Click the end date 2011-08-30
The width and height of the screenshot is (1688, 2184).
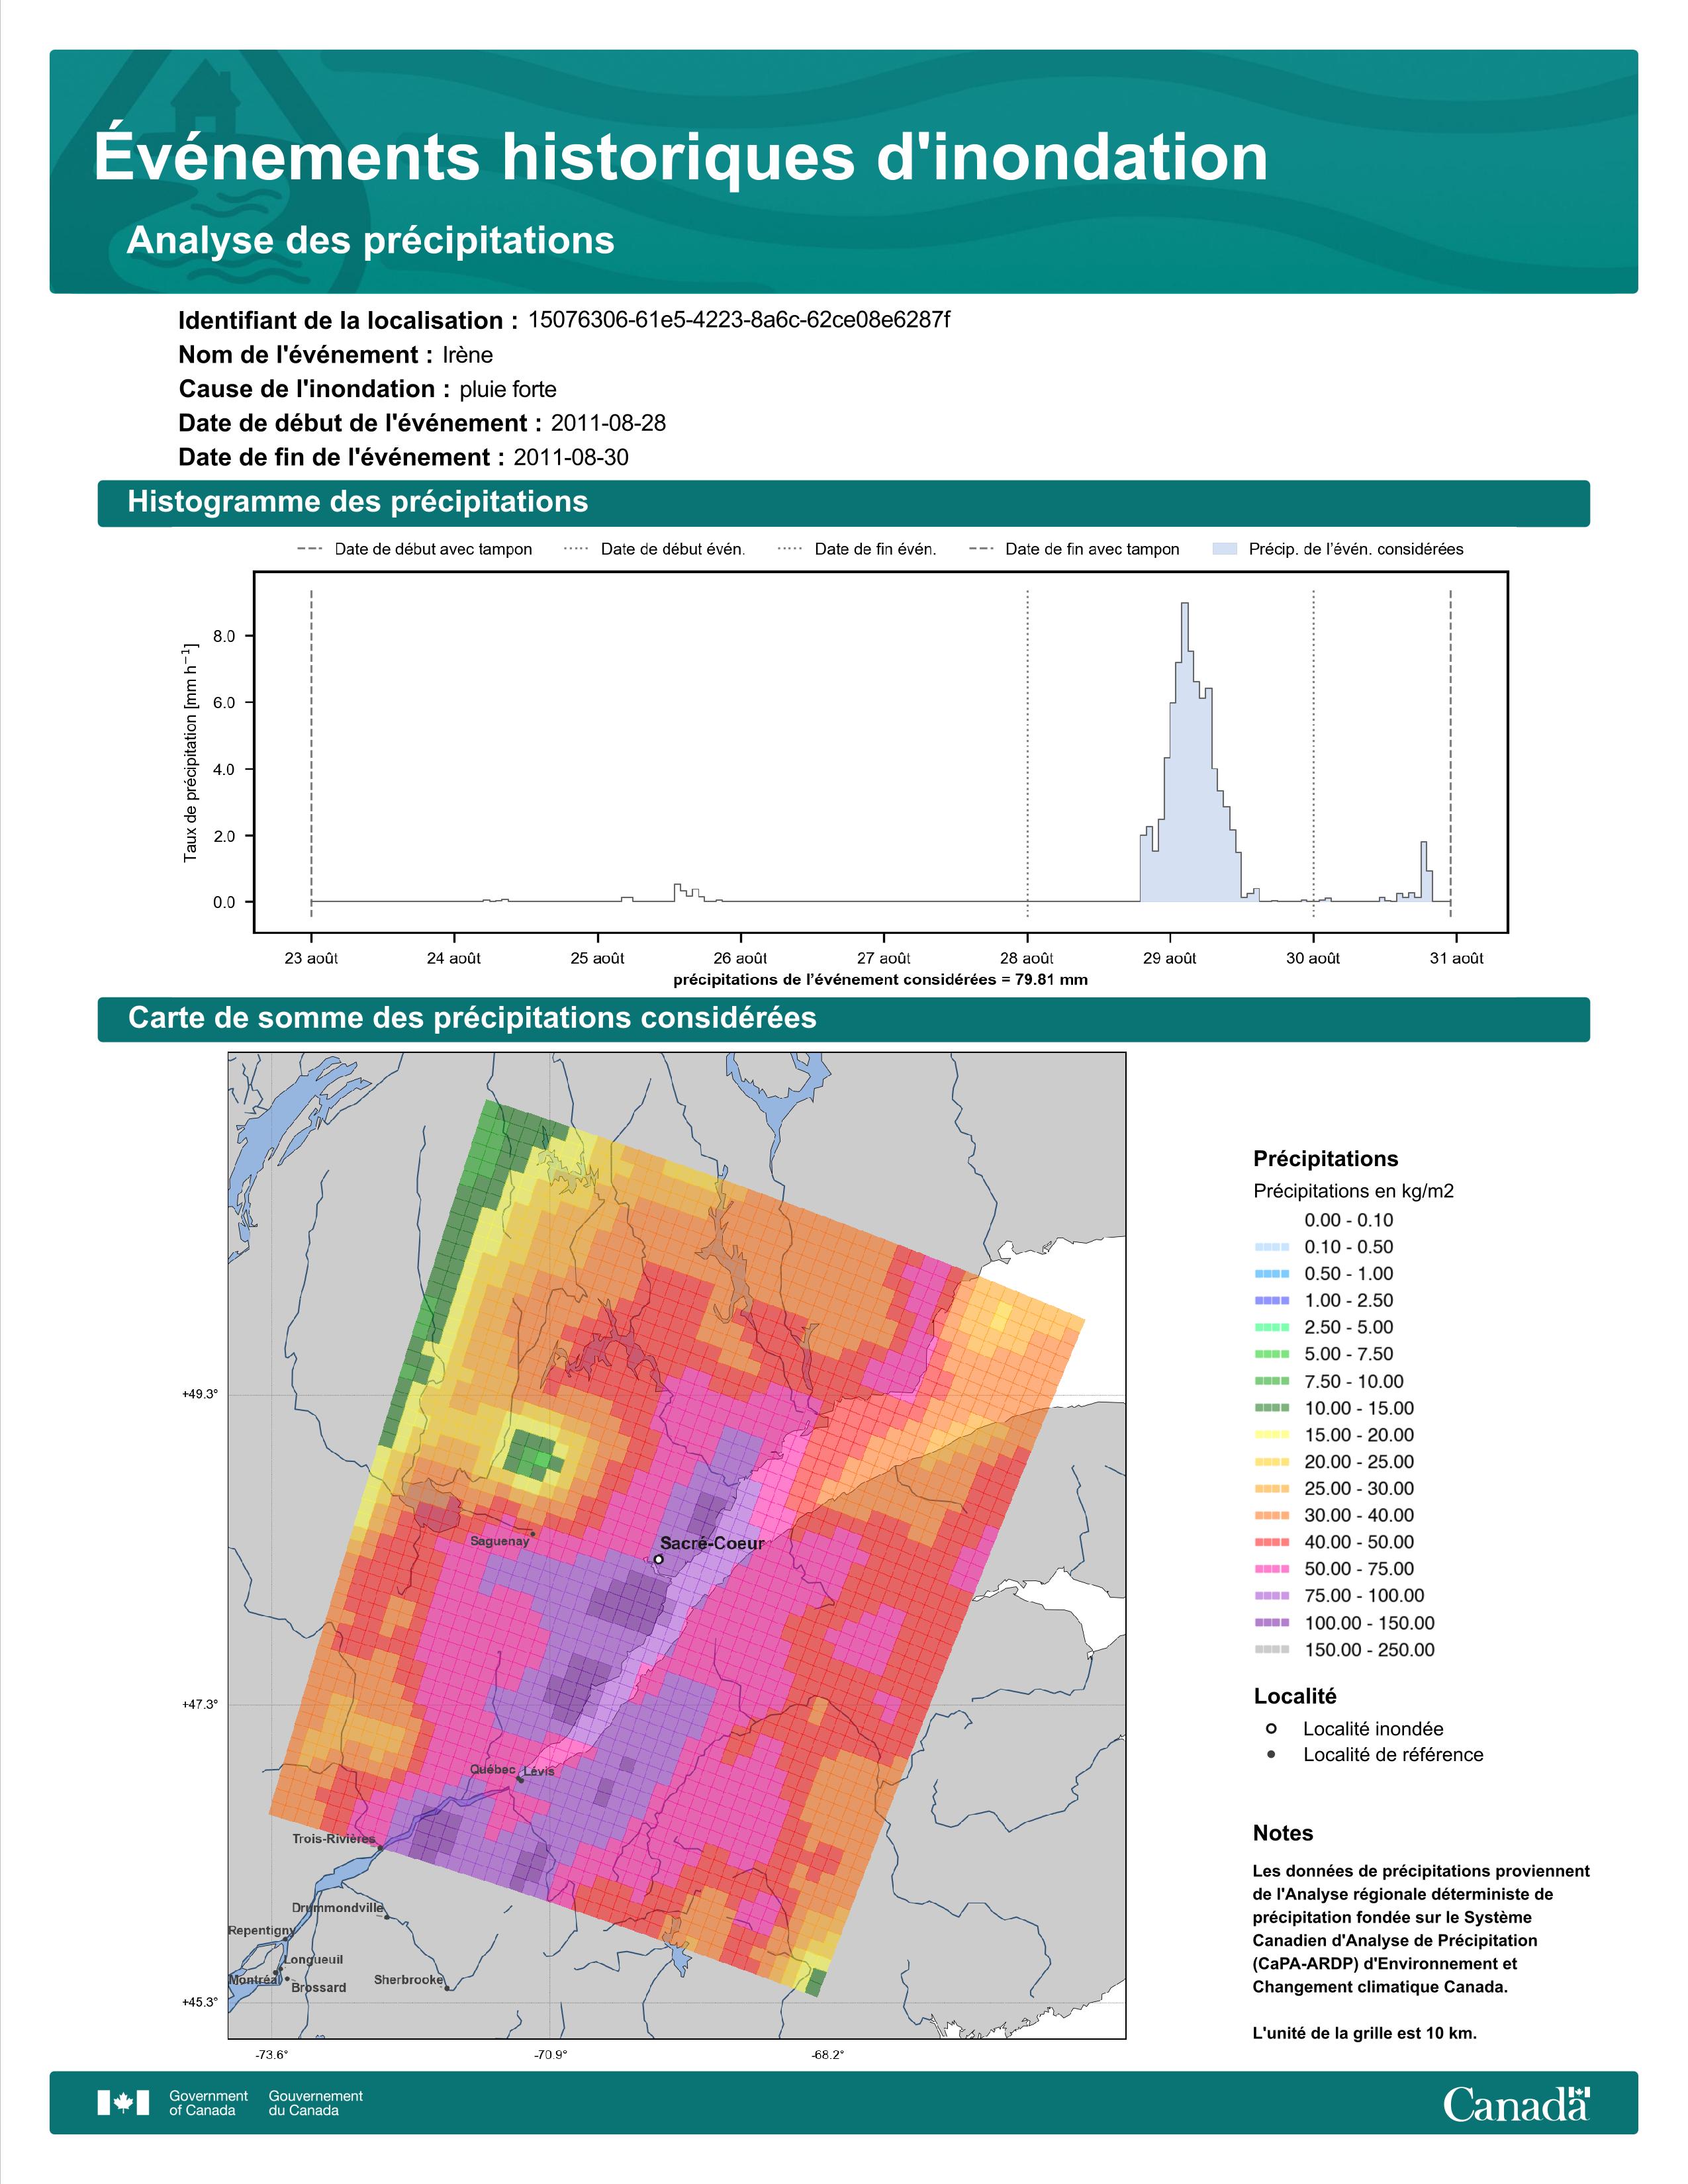click(x=571, y=457)
